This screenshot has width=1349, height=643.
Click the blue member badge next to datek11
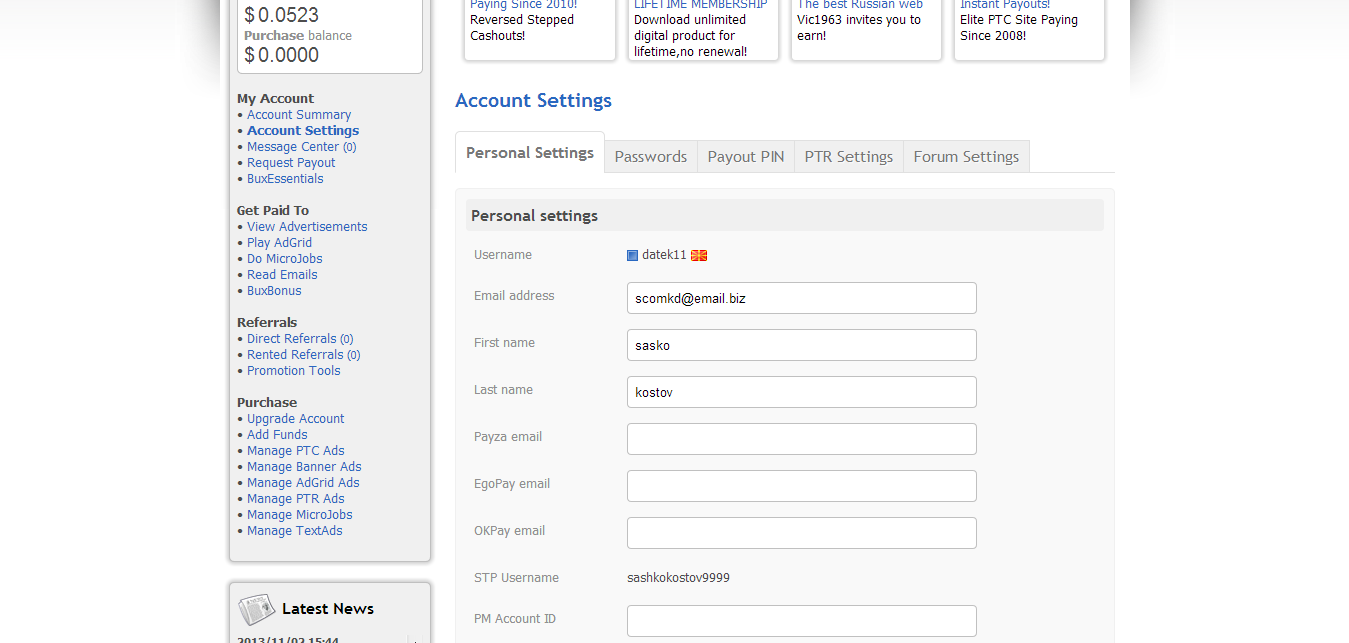point(632,255)
